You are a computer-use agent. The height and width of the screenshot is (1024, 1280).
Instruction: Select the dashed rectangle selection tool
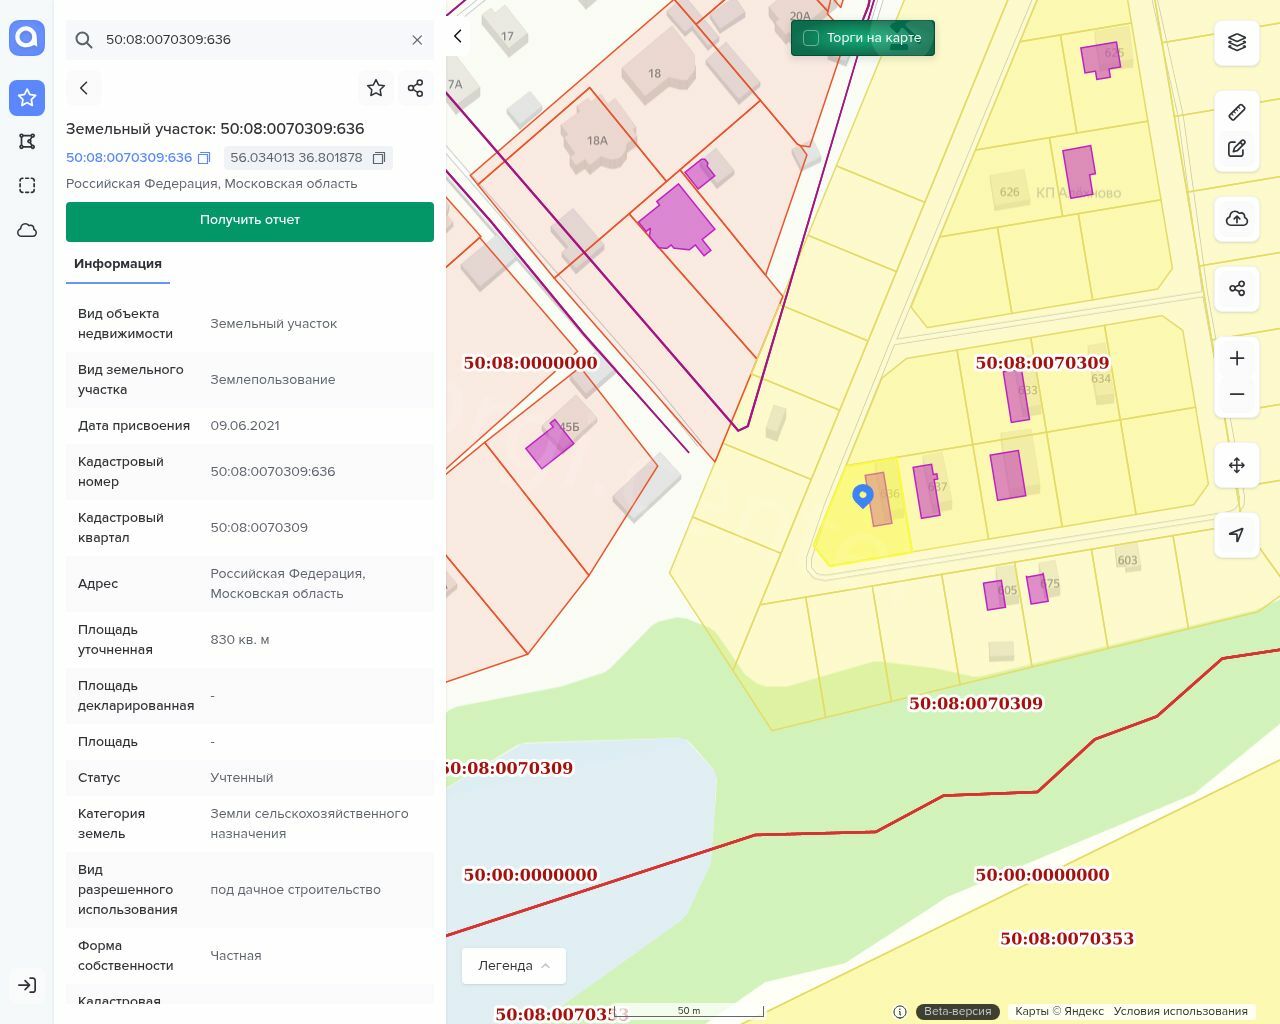pyautogui.click(x=27, y=186)
